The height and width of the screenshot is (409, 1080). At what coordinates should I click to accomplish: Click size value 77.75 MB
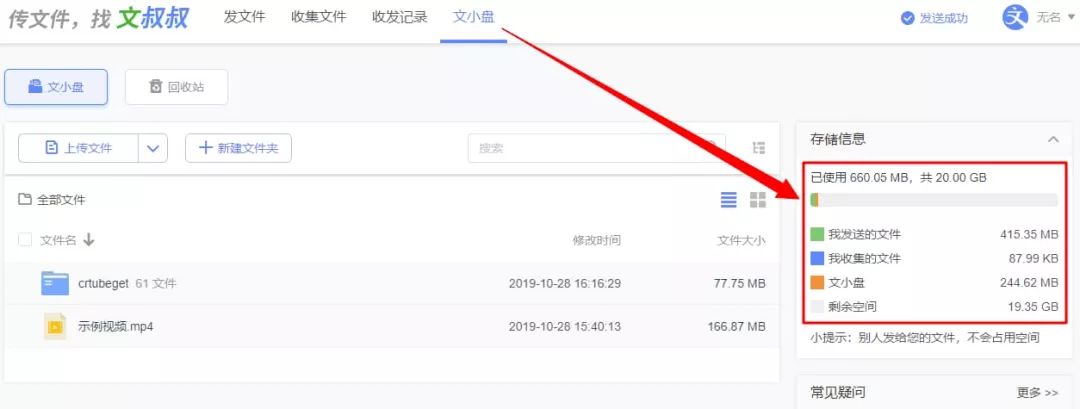740,284
